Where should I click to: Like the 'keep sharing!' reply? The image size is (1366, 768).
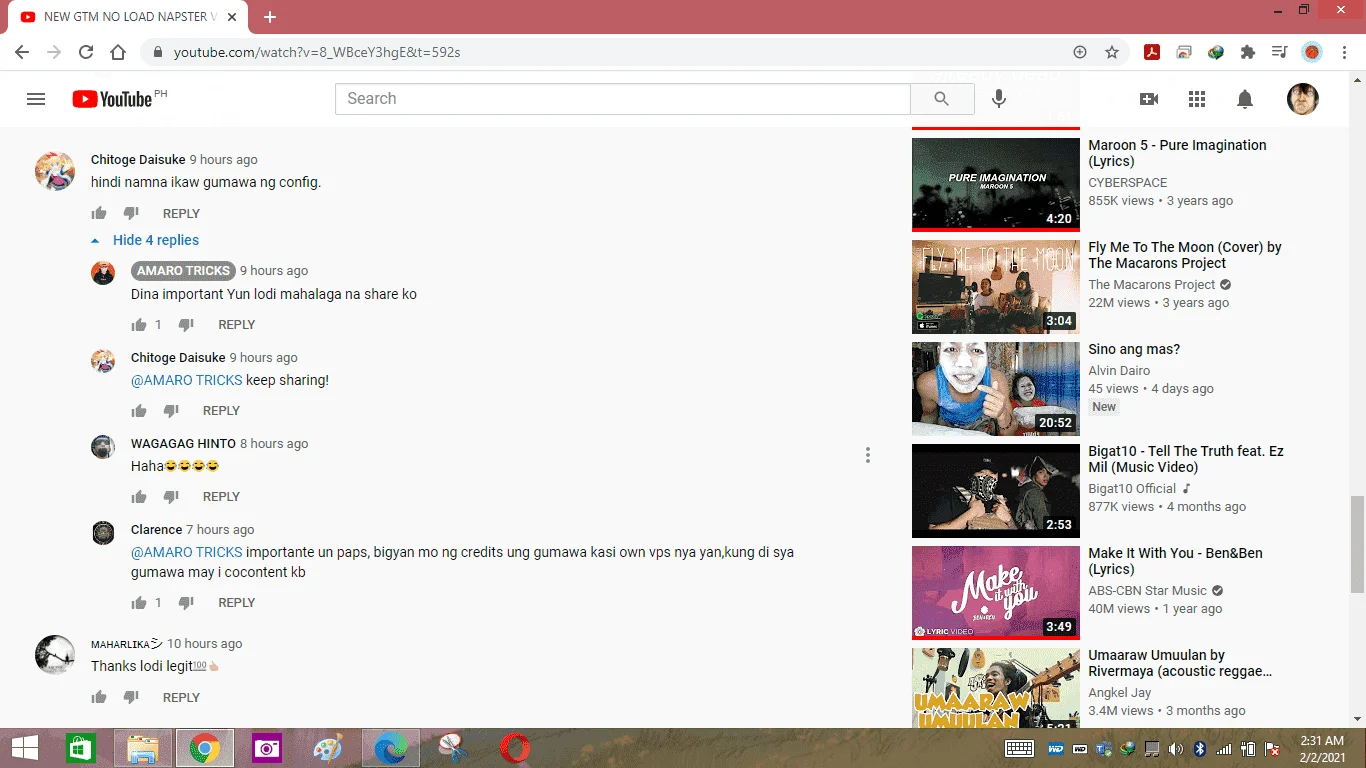(x=139, y=411)
